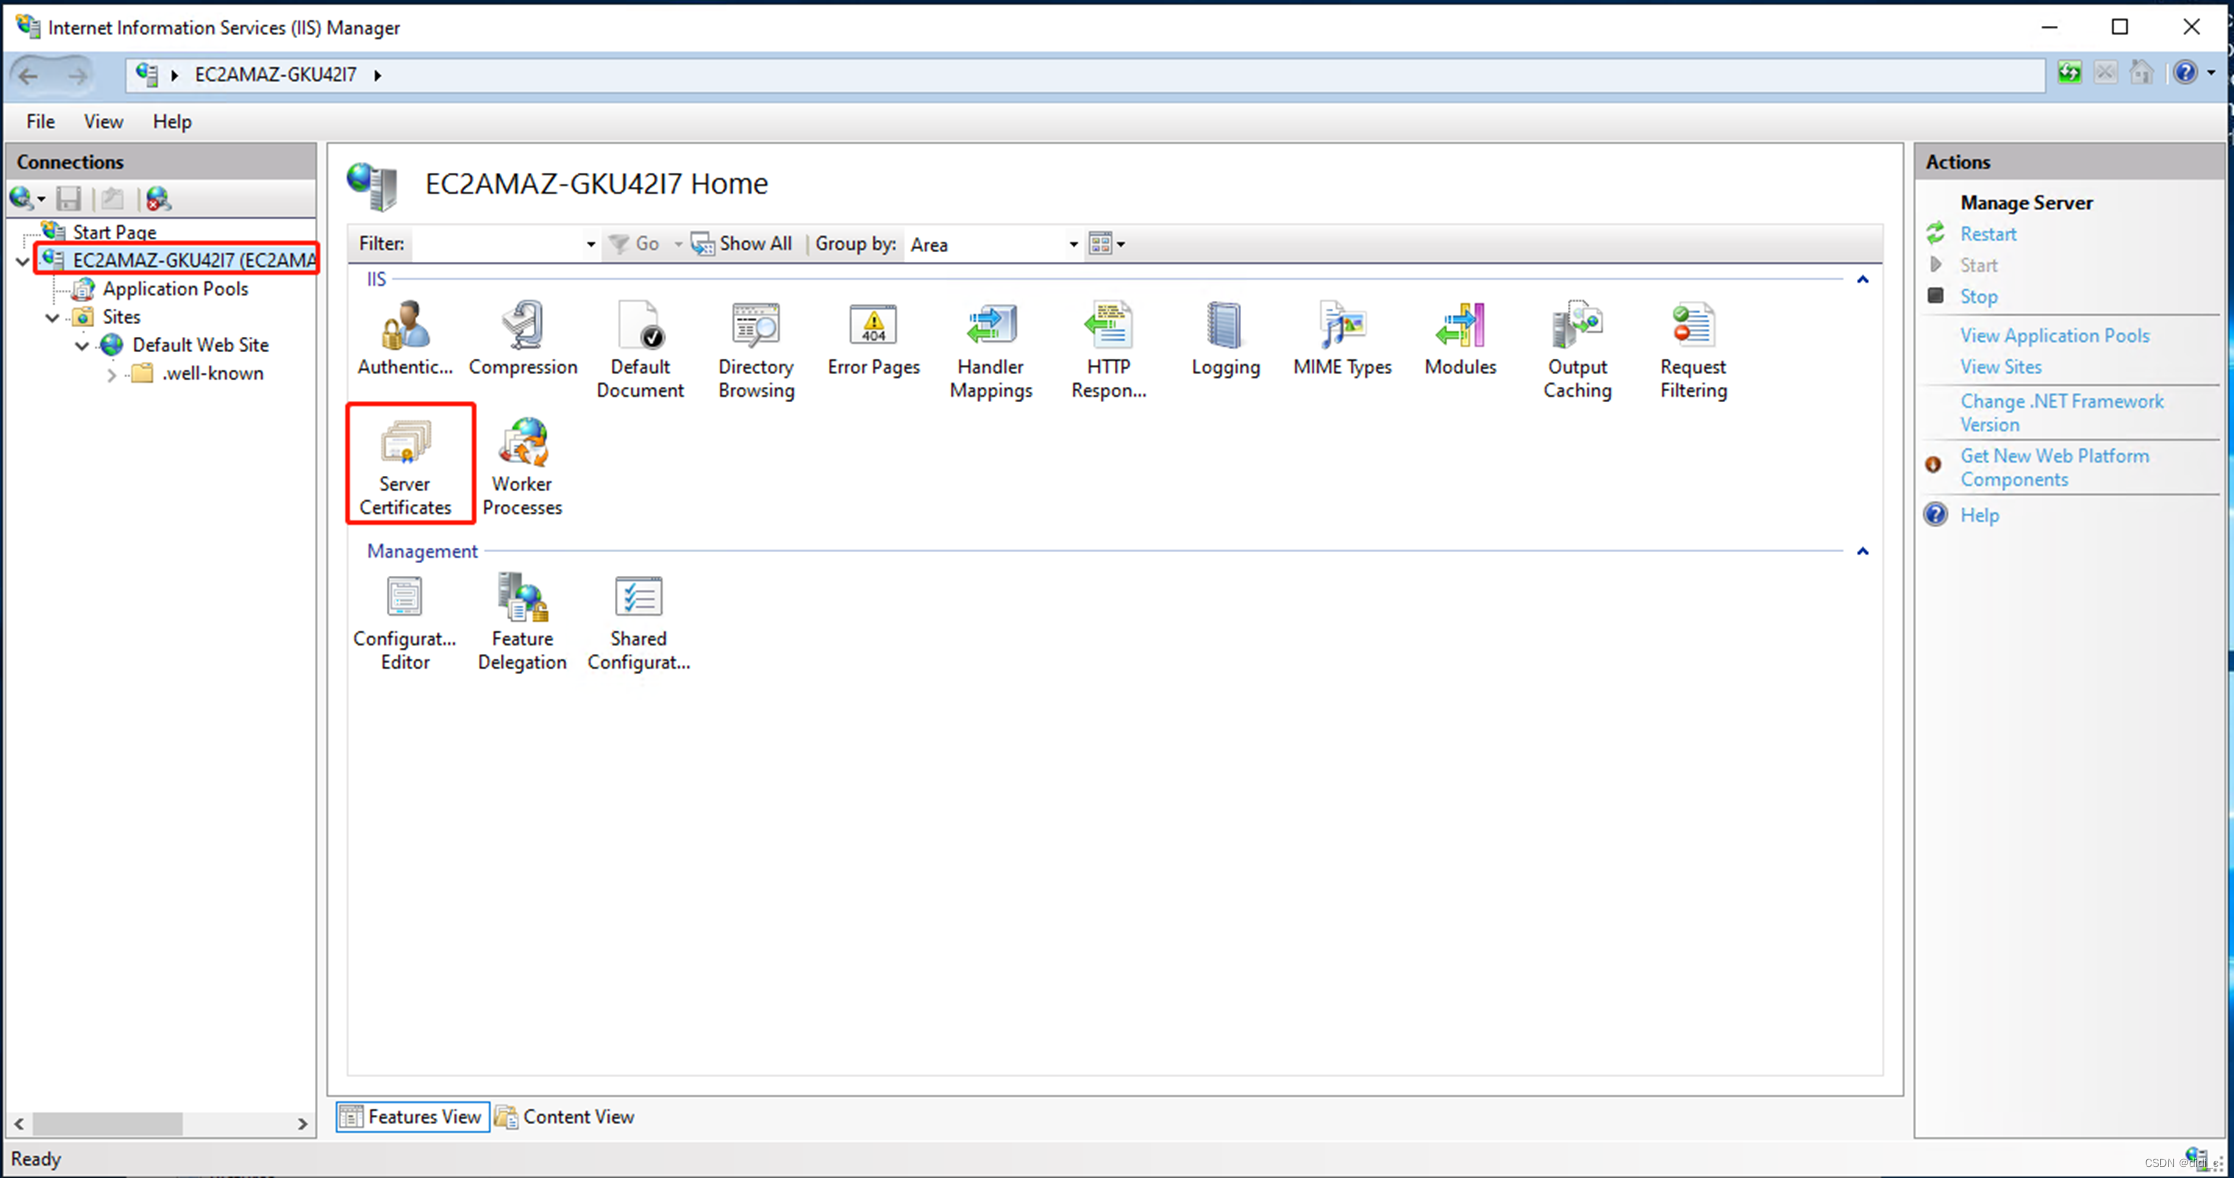This screenshot has width=2234, height=1178.
Task: Expand the .well-known folder node
Action: pyautogui.click(x=112, y=375)
